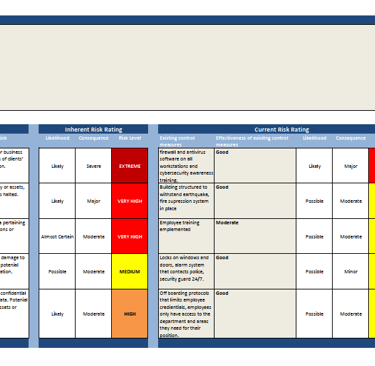Select the Severe consequence cell
This screenshot has width=375, height=366.
(x=94, y=166)
